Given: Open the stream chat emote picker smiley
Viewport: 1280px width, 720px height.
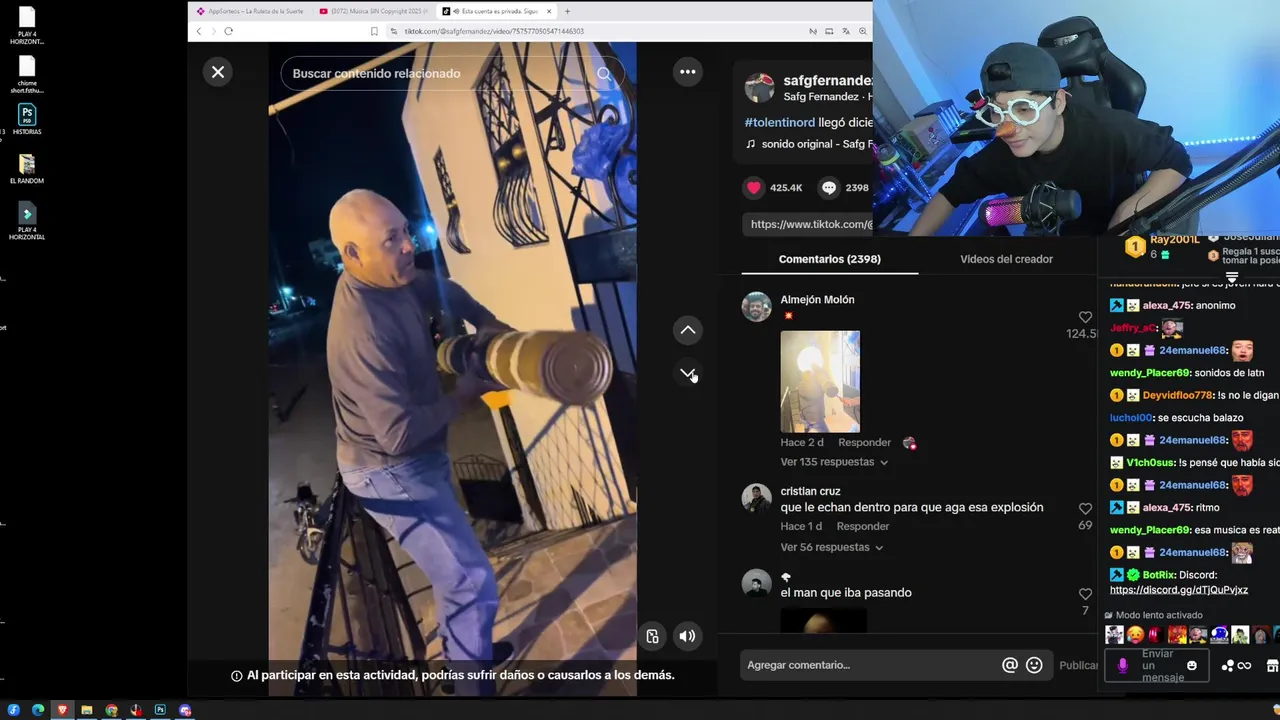Looking at the screenshot, I should point(1191,665).
